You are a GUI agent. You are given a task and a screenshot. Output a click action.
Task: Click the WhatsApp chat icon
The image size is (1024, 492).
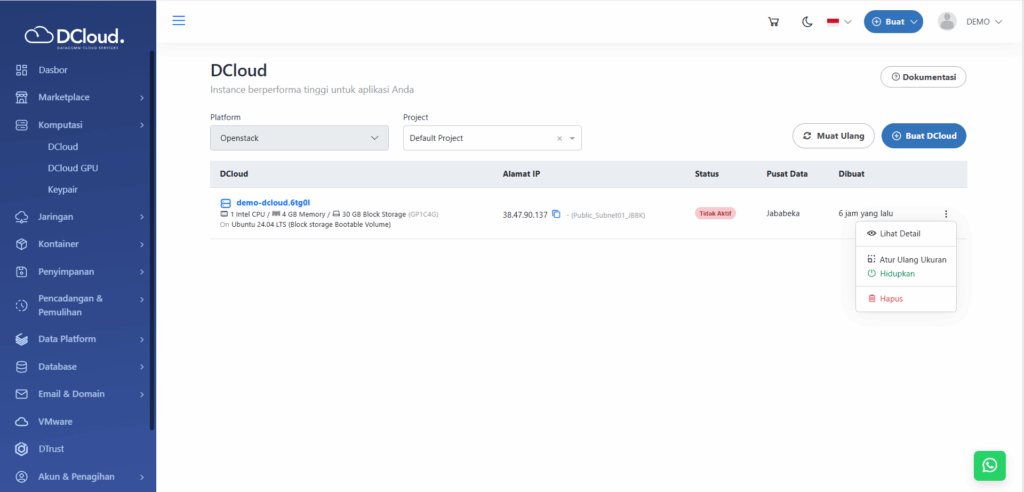989,465
